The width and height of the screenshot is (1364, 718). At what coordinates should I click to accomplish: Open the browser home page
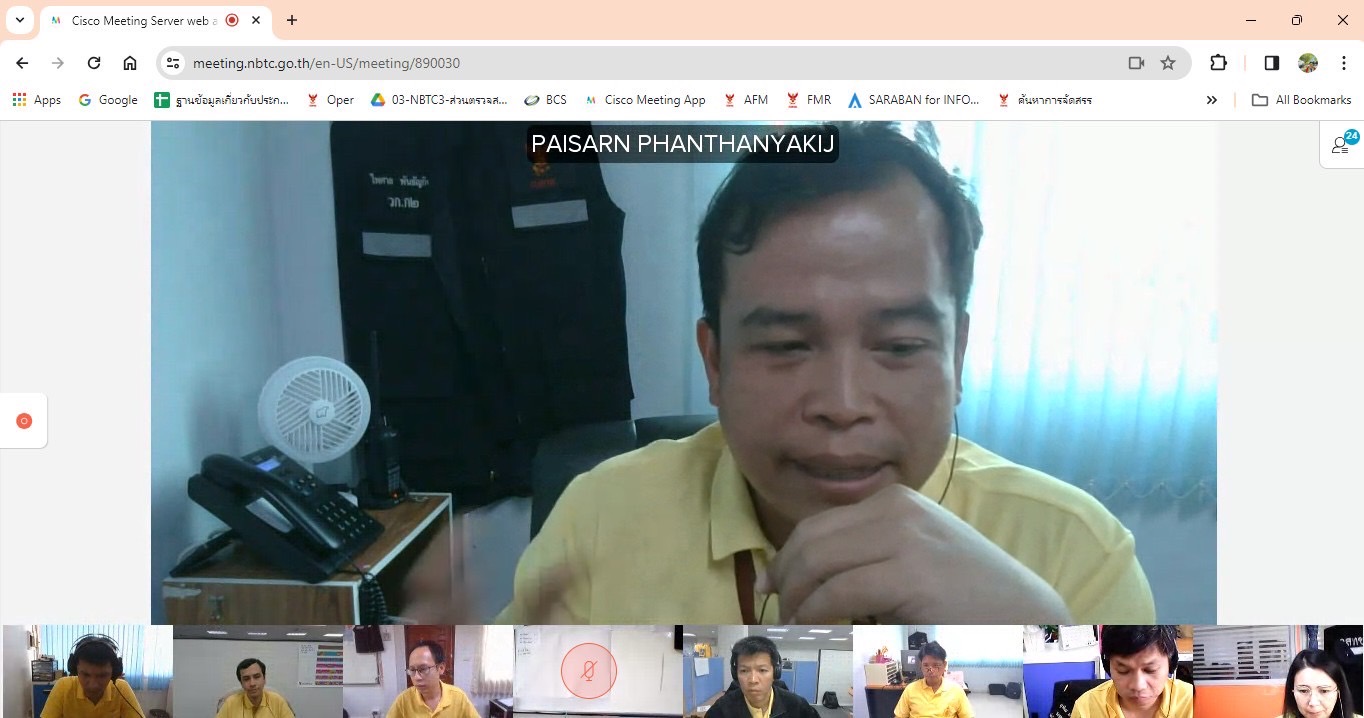(130, 63)
